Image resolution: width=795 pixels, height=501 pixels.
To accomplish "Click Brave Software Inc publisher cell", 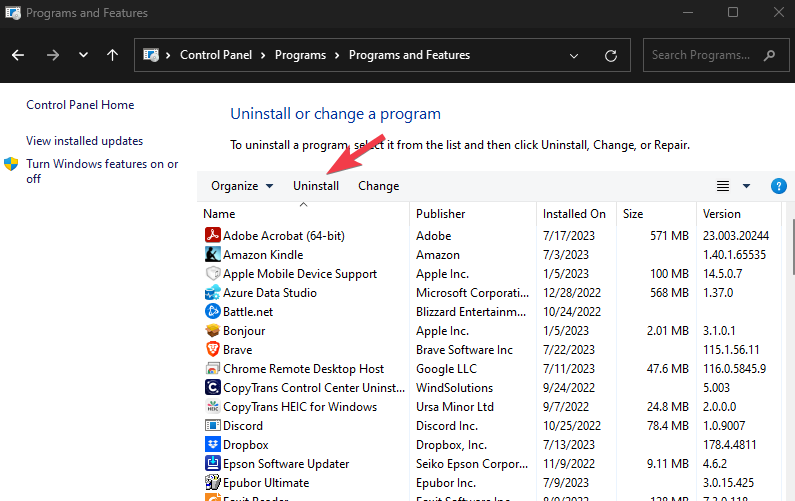I will coord(464,350).
